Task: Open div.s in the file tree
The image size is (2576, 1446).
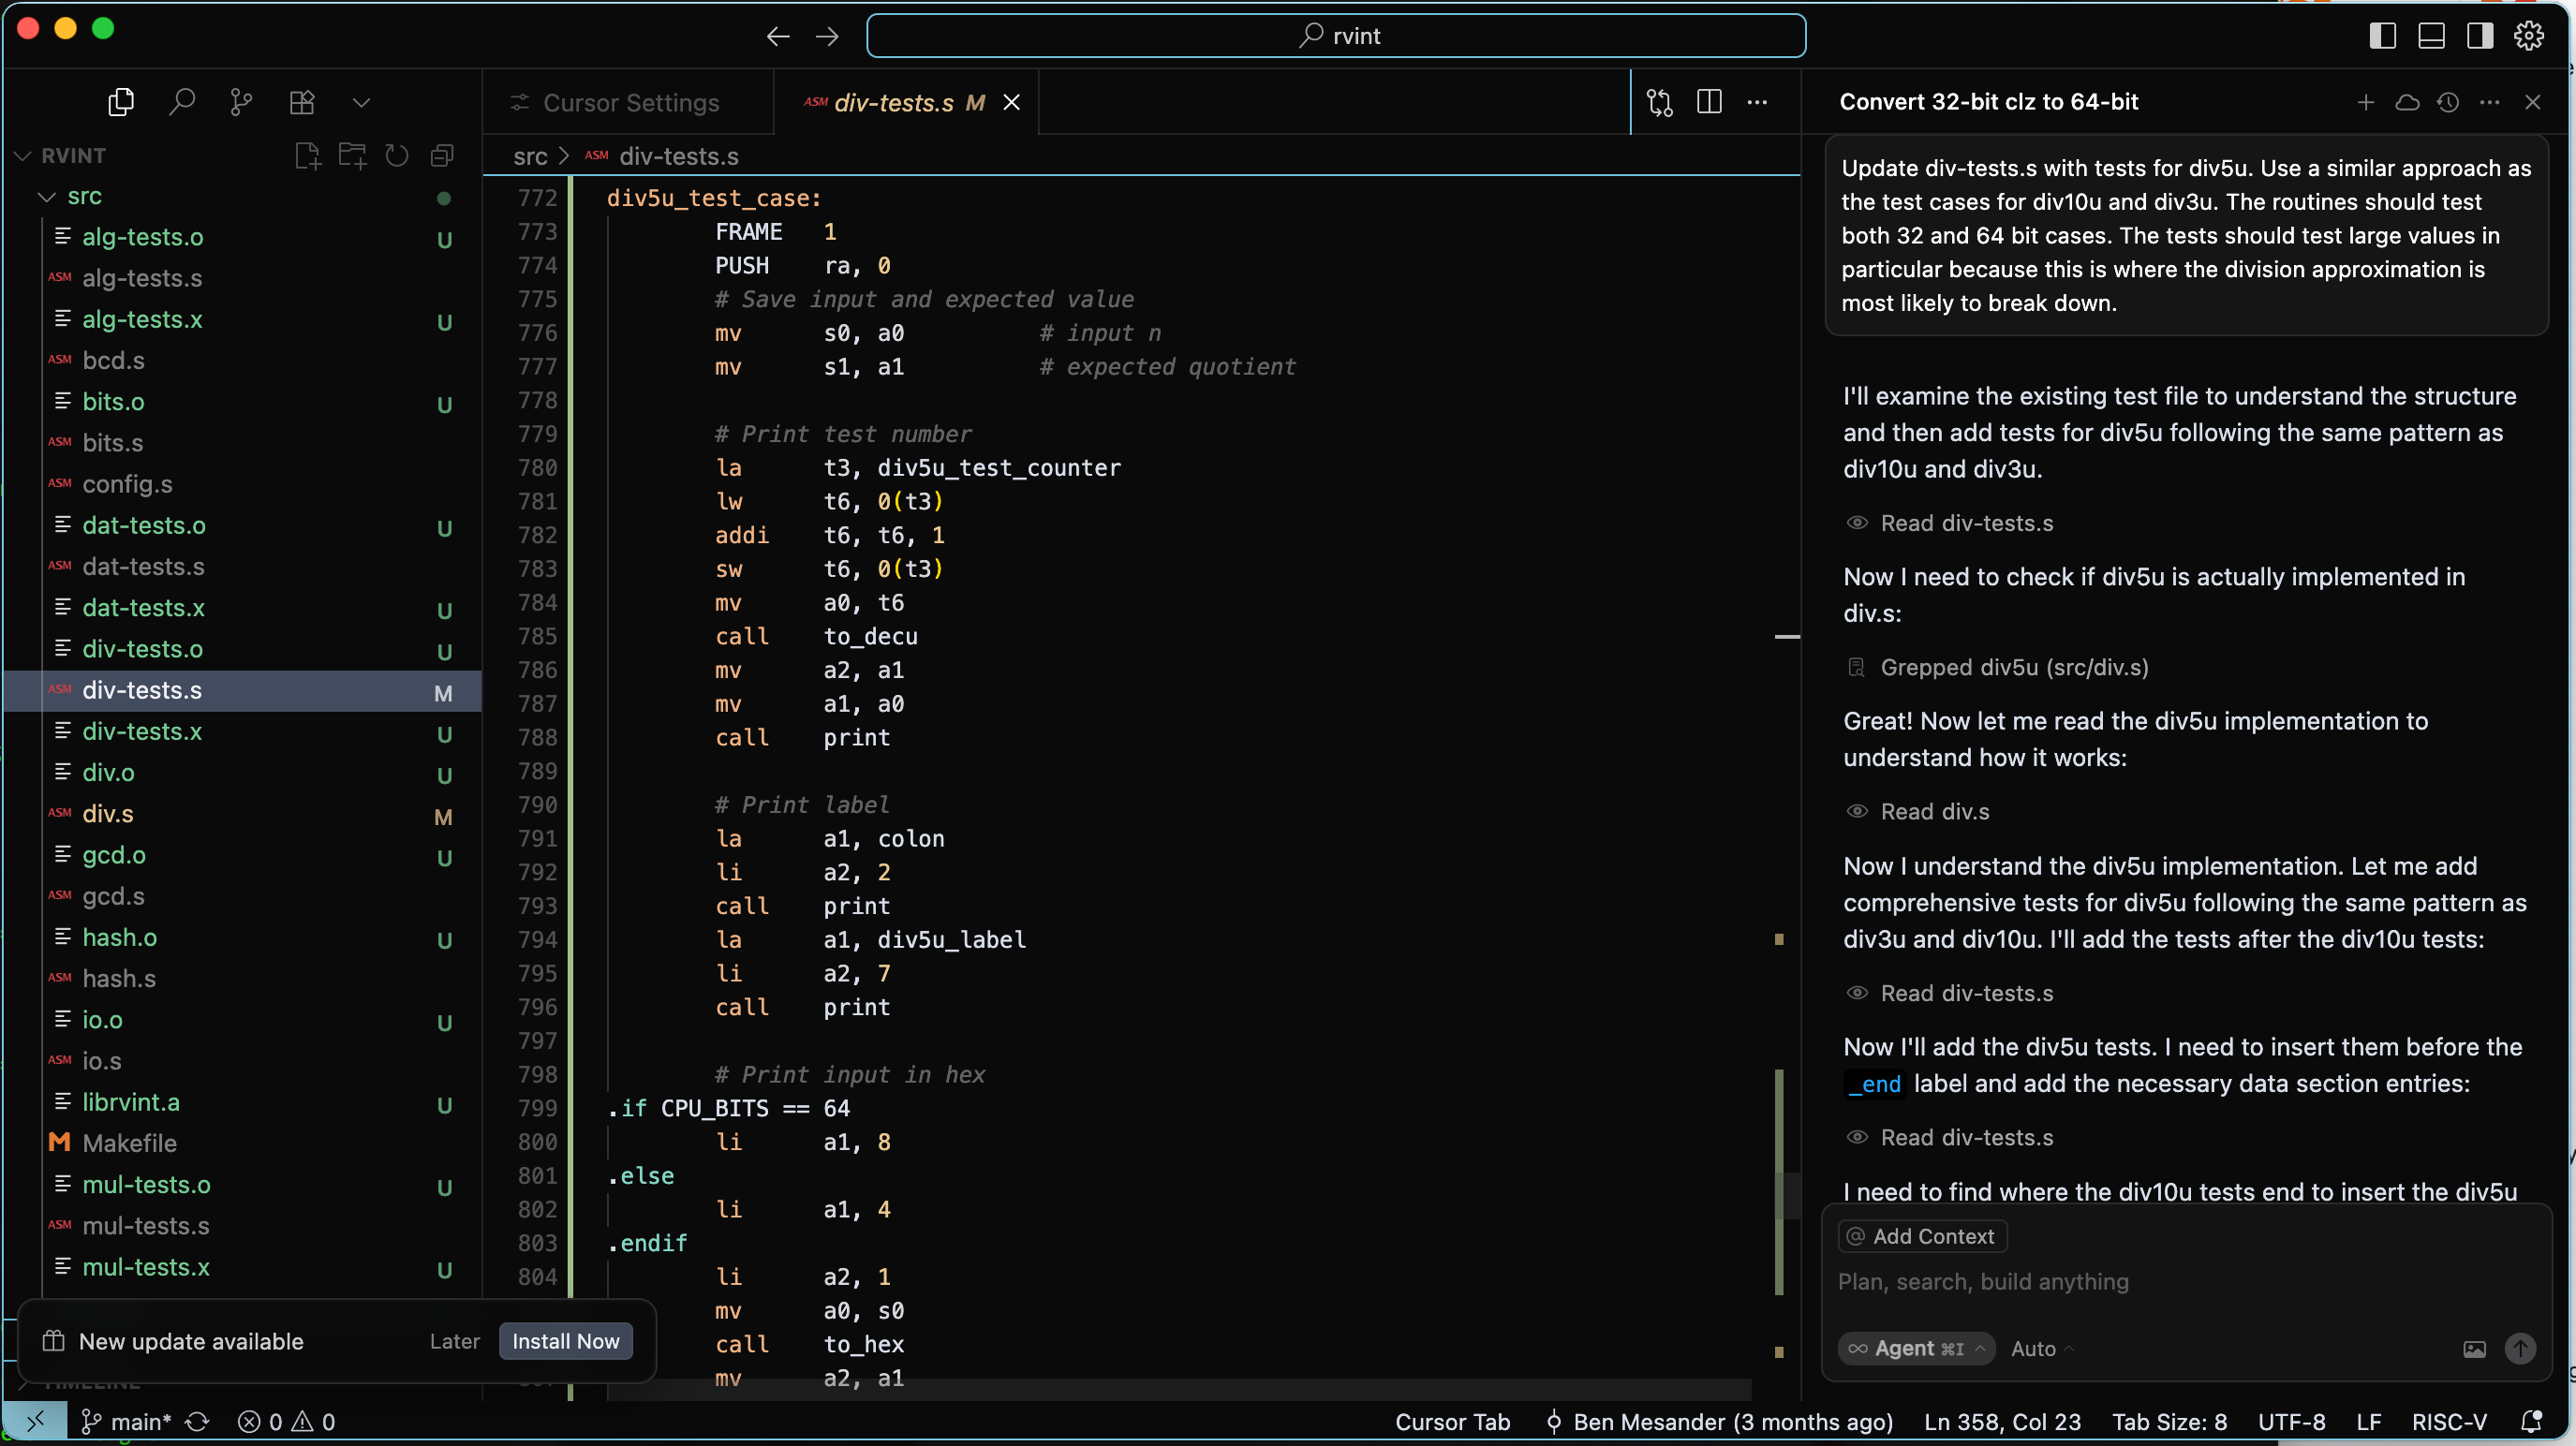Action: pos(108,814)
